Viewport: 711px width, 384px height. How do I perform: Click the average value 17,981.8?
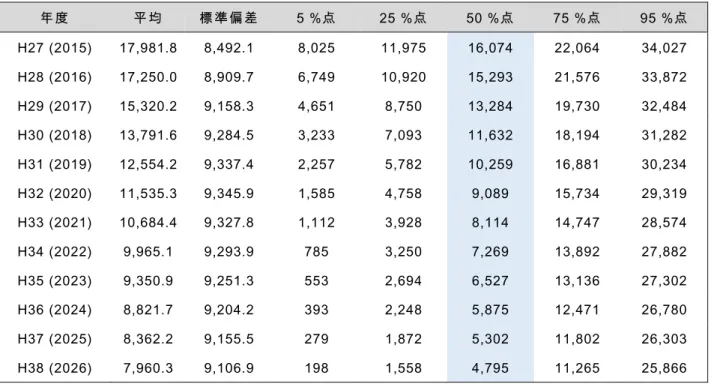pyautogui.click(x=148, y=48)
